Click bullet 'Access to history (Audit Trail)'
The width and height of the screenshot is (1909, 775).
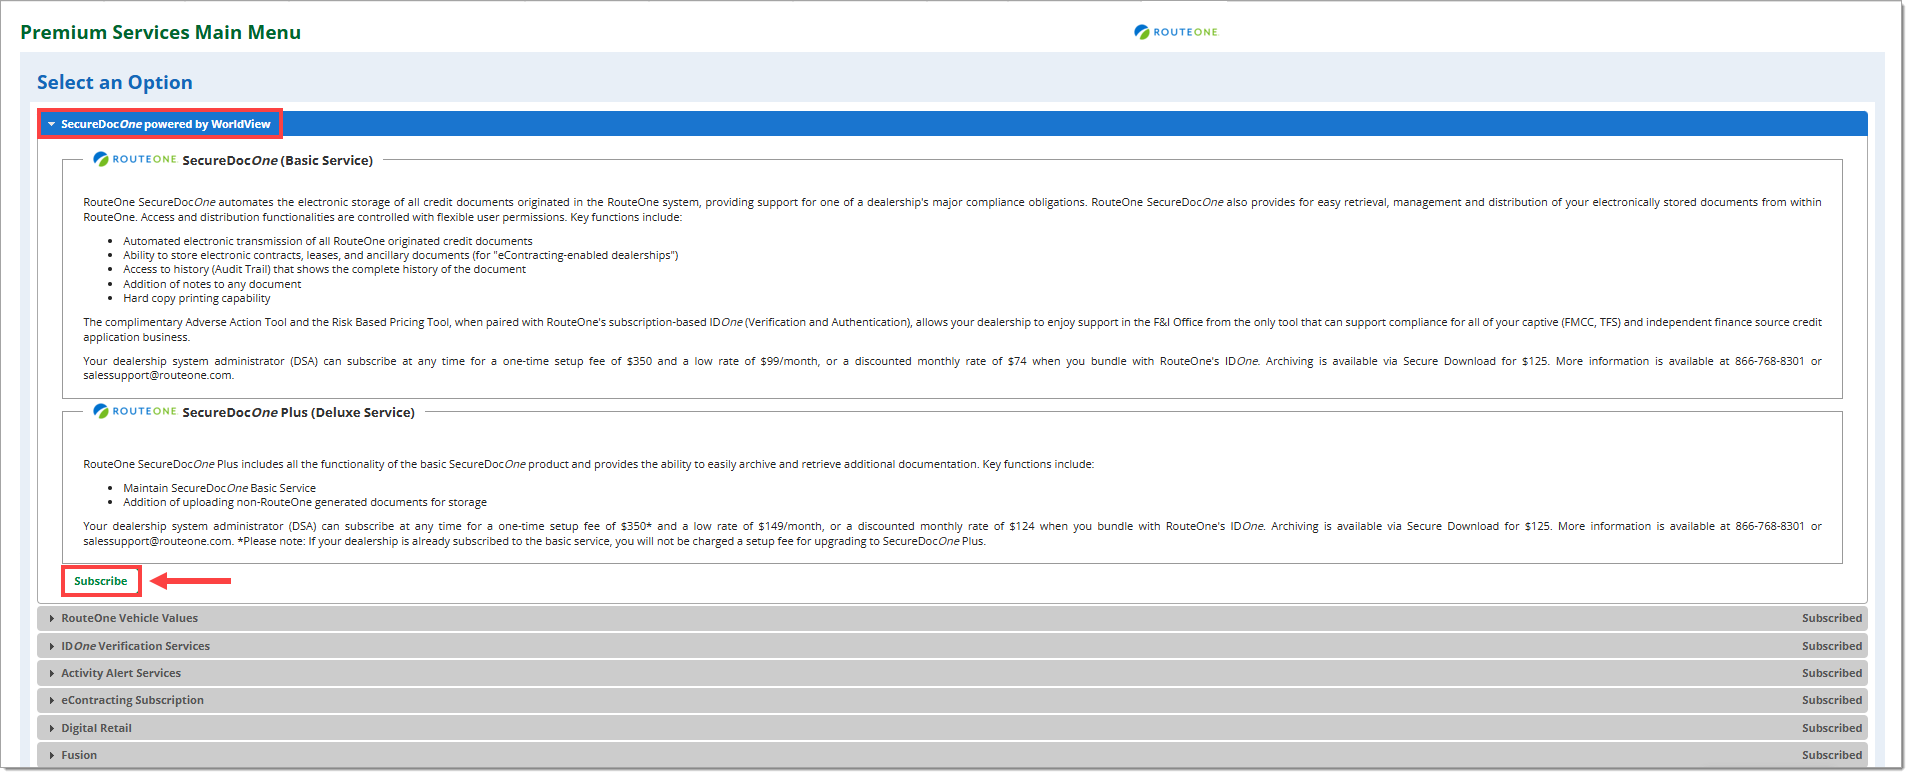click(x=324, y=269)
